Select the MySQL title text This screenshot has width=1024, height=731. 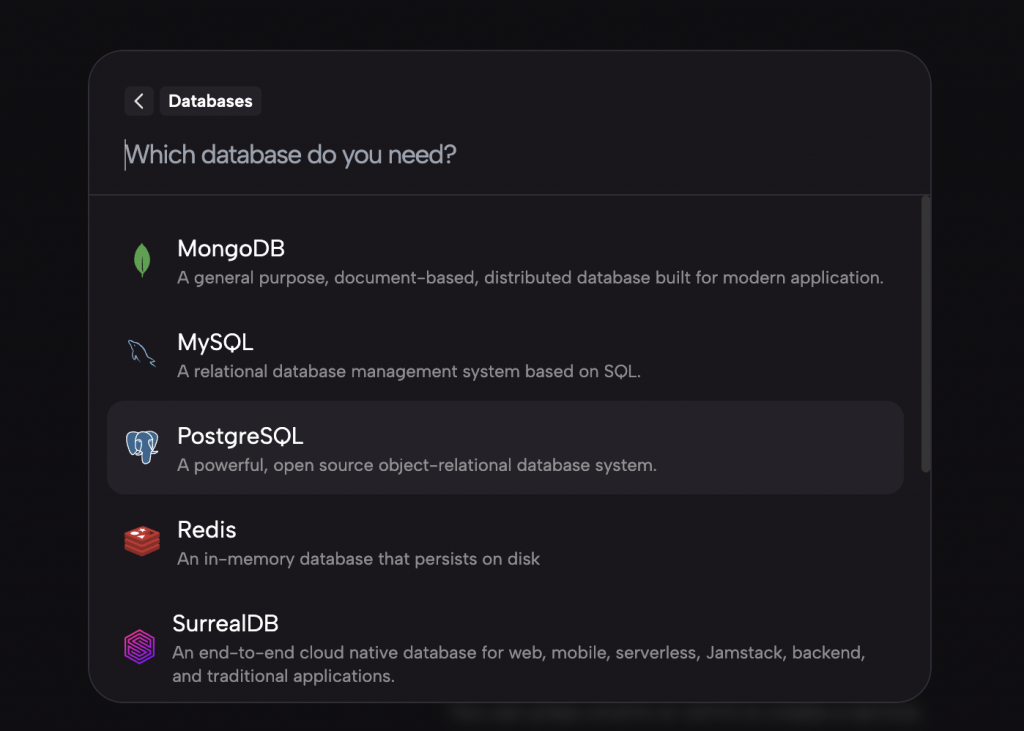(215, 342)
